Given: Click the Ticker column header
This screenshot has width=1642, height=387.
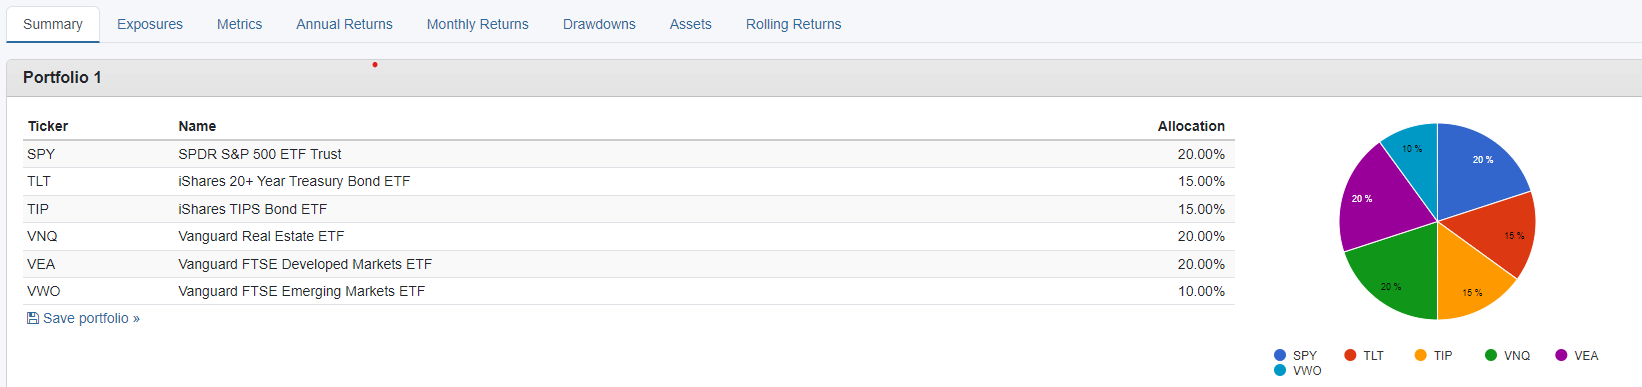Looking at the screenshot, I should [48, 126].
